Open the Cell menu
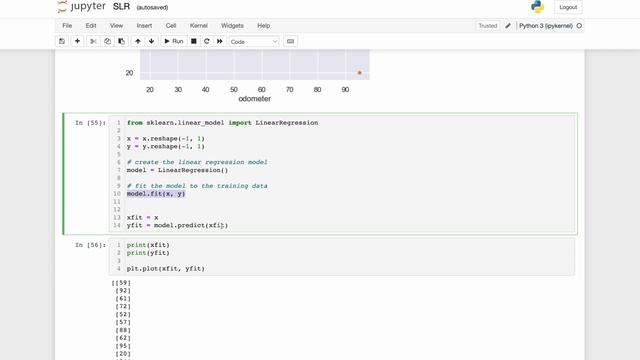The image size is (640, 360). point(171,26)
